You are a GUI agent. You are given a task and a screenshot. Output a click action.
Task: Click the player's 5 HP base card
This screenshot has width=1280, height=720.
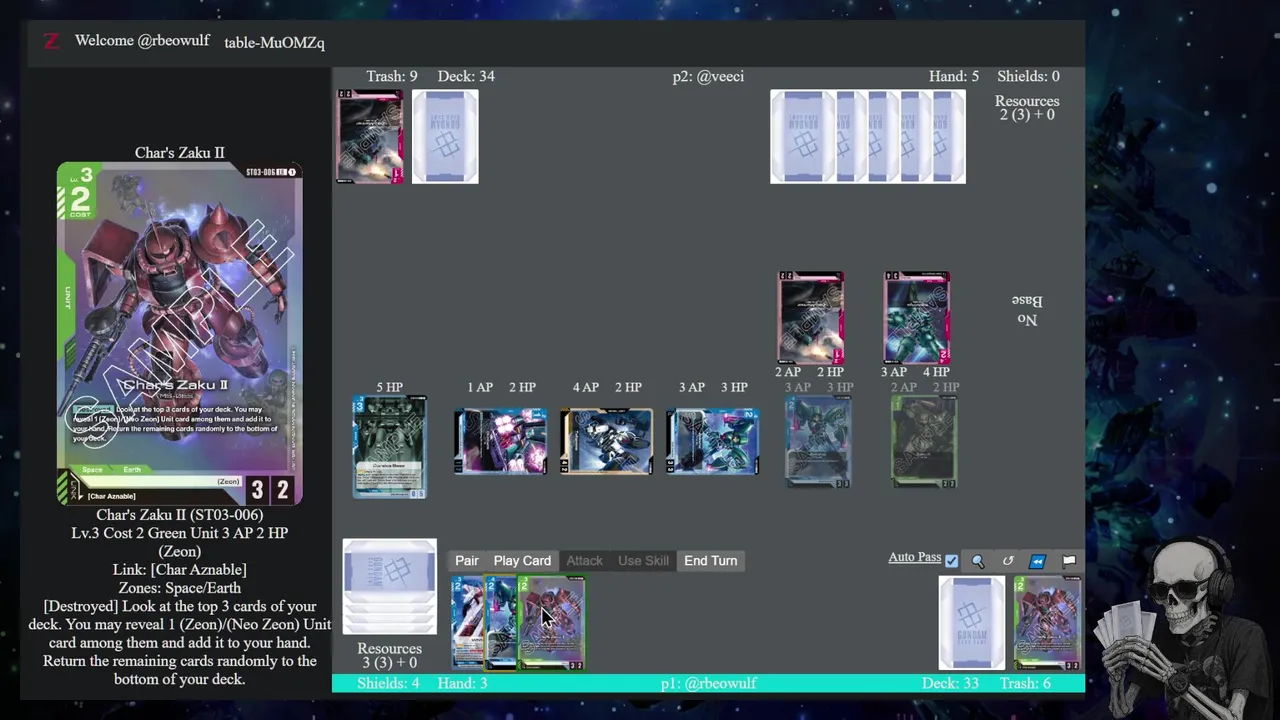pos(389,447)
